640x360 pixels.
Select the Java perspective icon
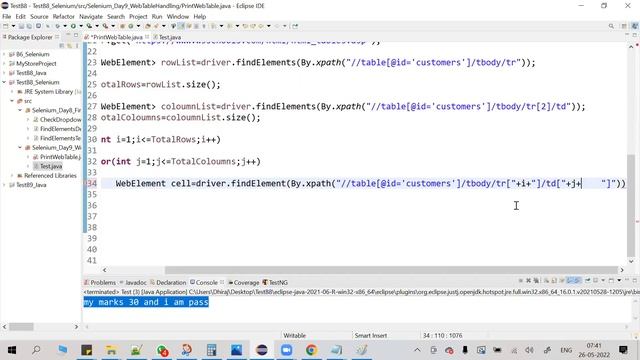[x=635, y=26]
